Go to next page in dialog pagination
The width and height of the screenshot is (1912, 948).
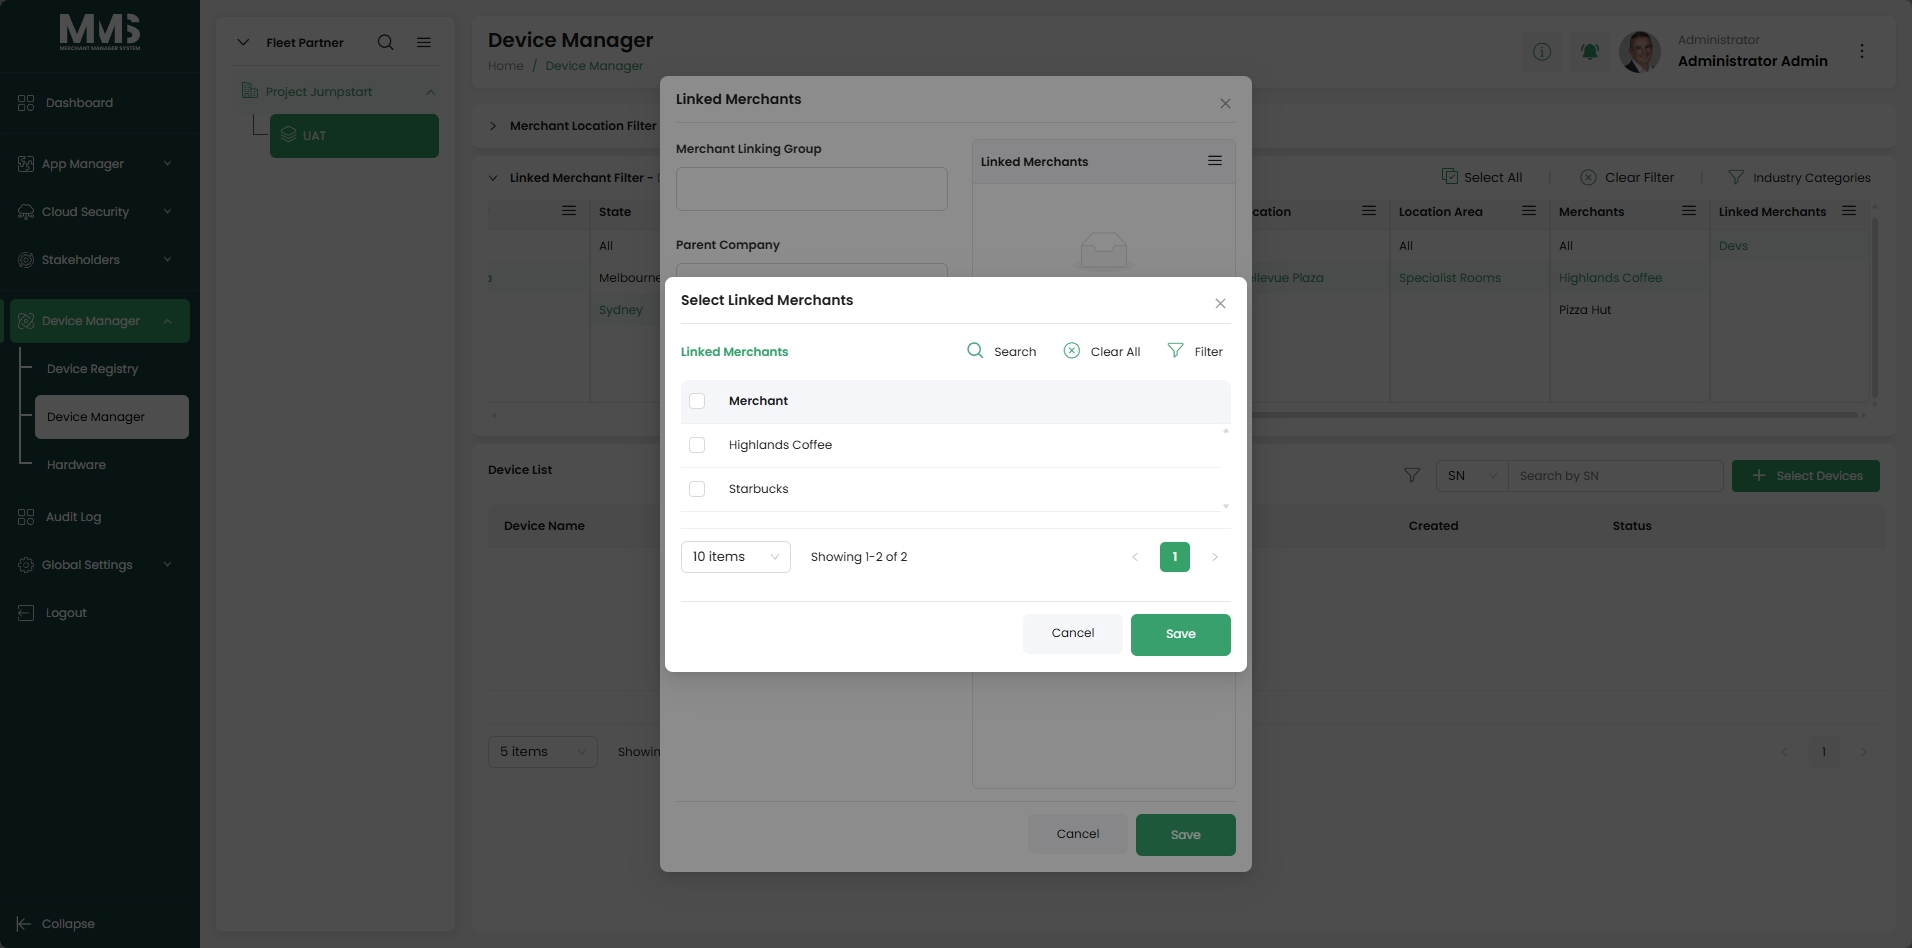(1215, 557)
